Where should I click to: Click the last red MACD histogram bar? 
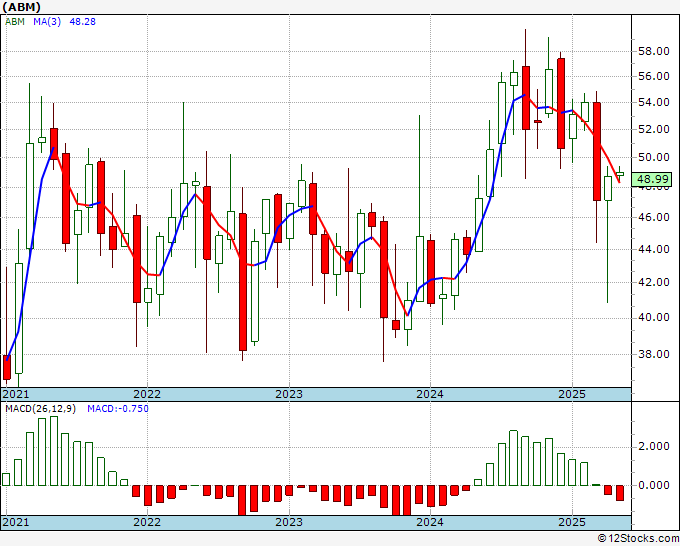620,493
